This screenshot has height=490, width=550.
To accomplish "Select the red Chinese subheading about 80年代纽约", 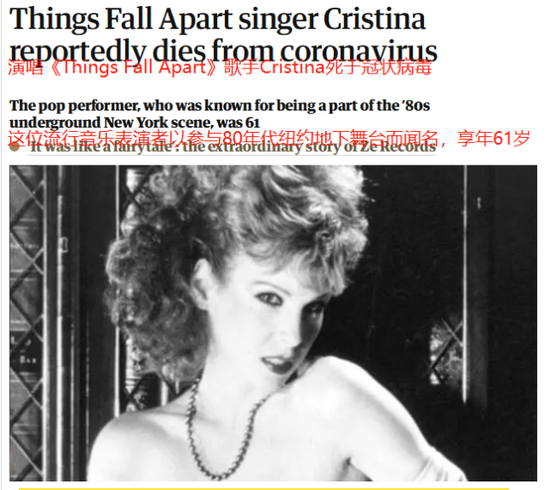I will click(x=269, y=139).
